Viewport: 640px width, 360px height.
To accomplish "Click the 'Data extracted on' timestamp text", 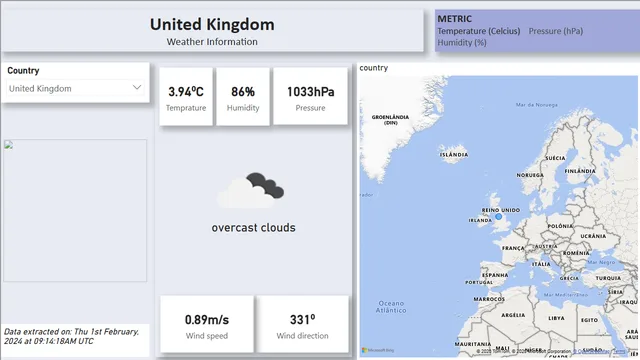I will [x=71, y=336].
